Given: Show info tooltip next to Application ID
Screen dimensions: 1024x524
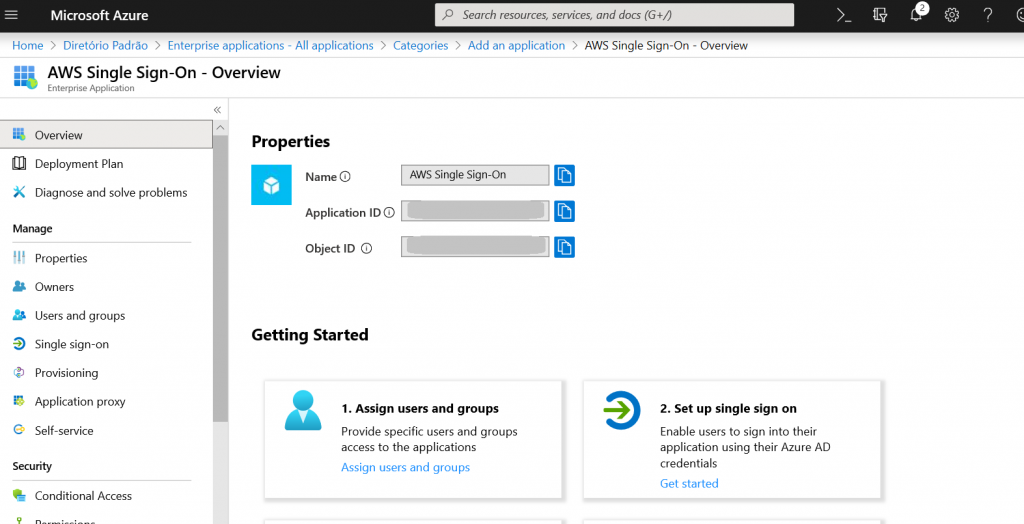Looking at the screenshot, I should (389, 212).
